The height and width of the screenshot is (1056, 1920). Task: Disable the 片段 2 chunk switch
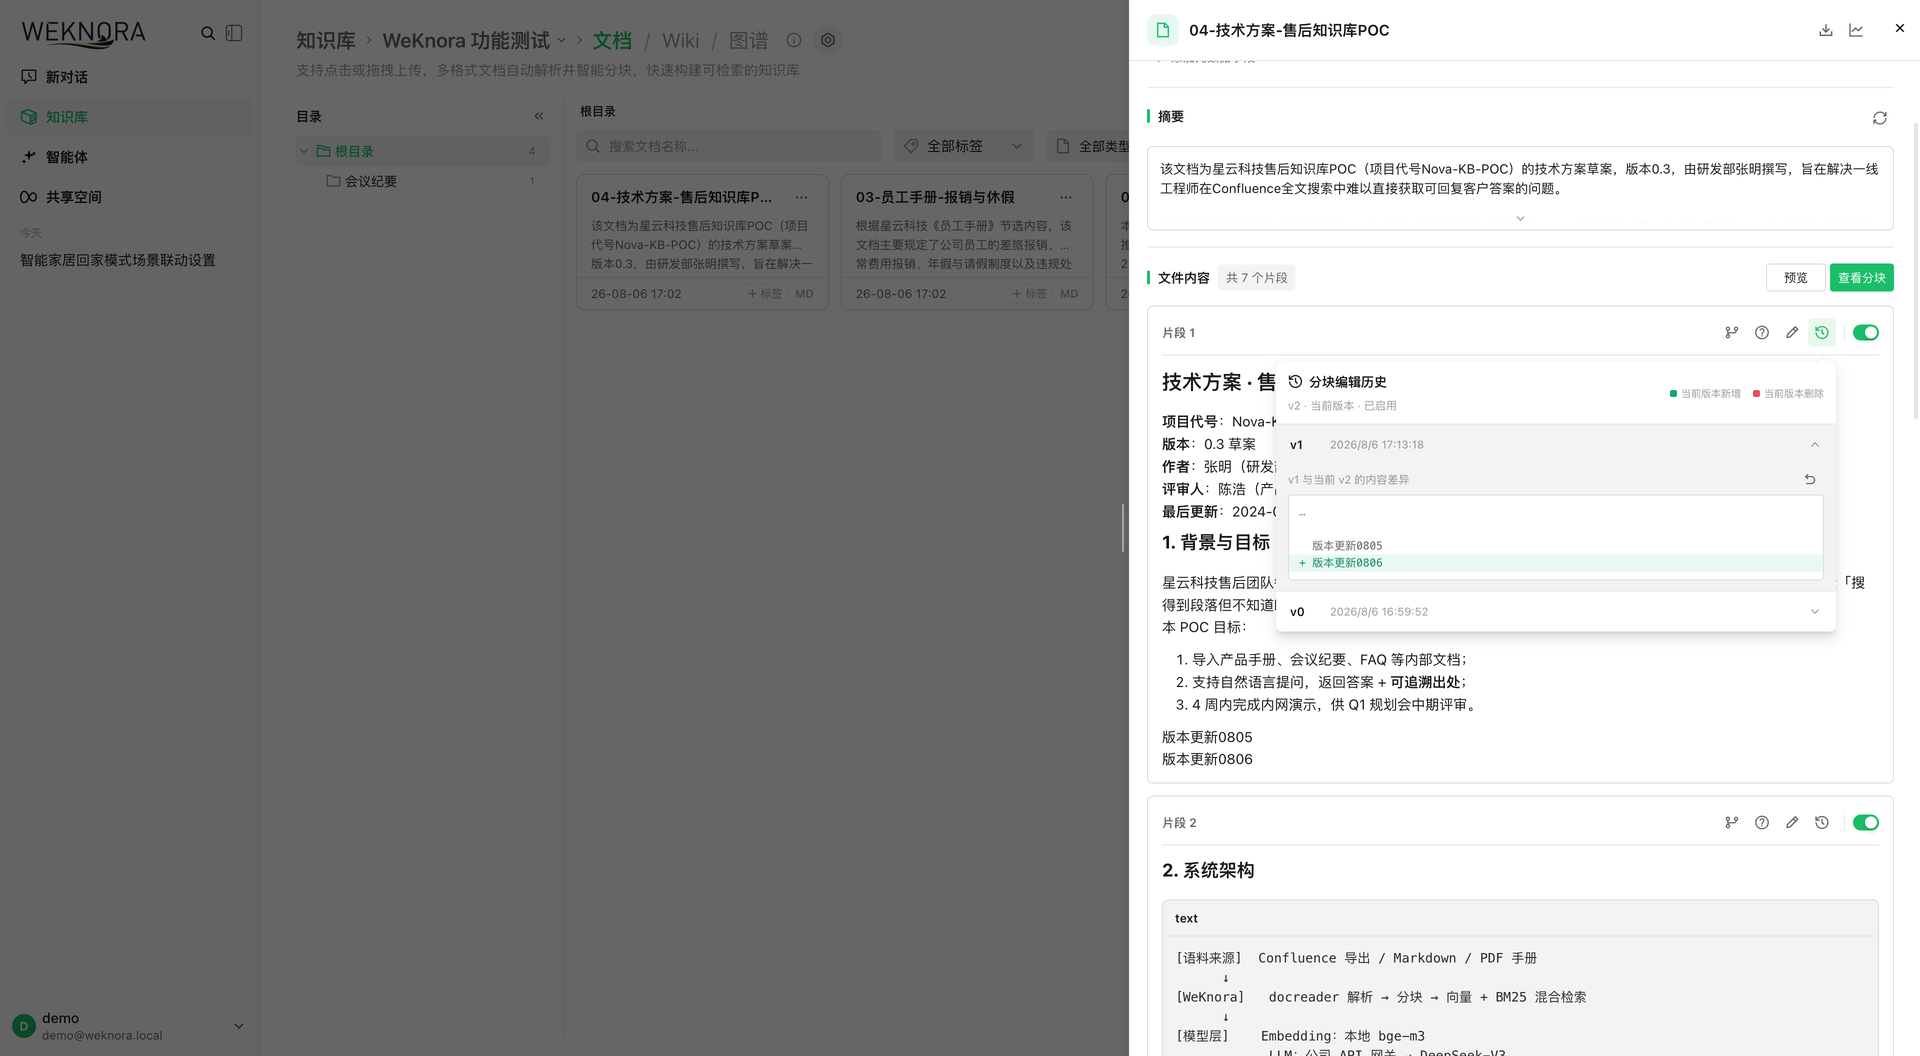click(x=1866, y=823)
